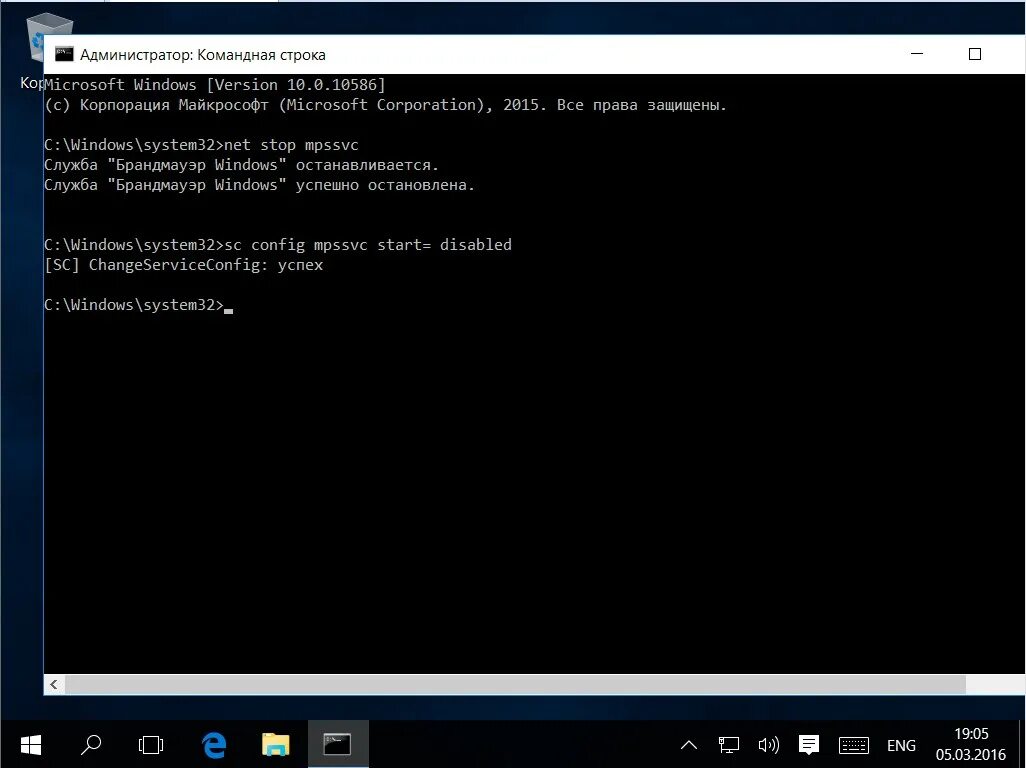
Task: Click the horizontal scrollbar left arrow
Action: tap(54, 684)
